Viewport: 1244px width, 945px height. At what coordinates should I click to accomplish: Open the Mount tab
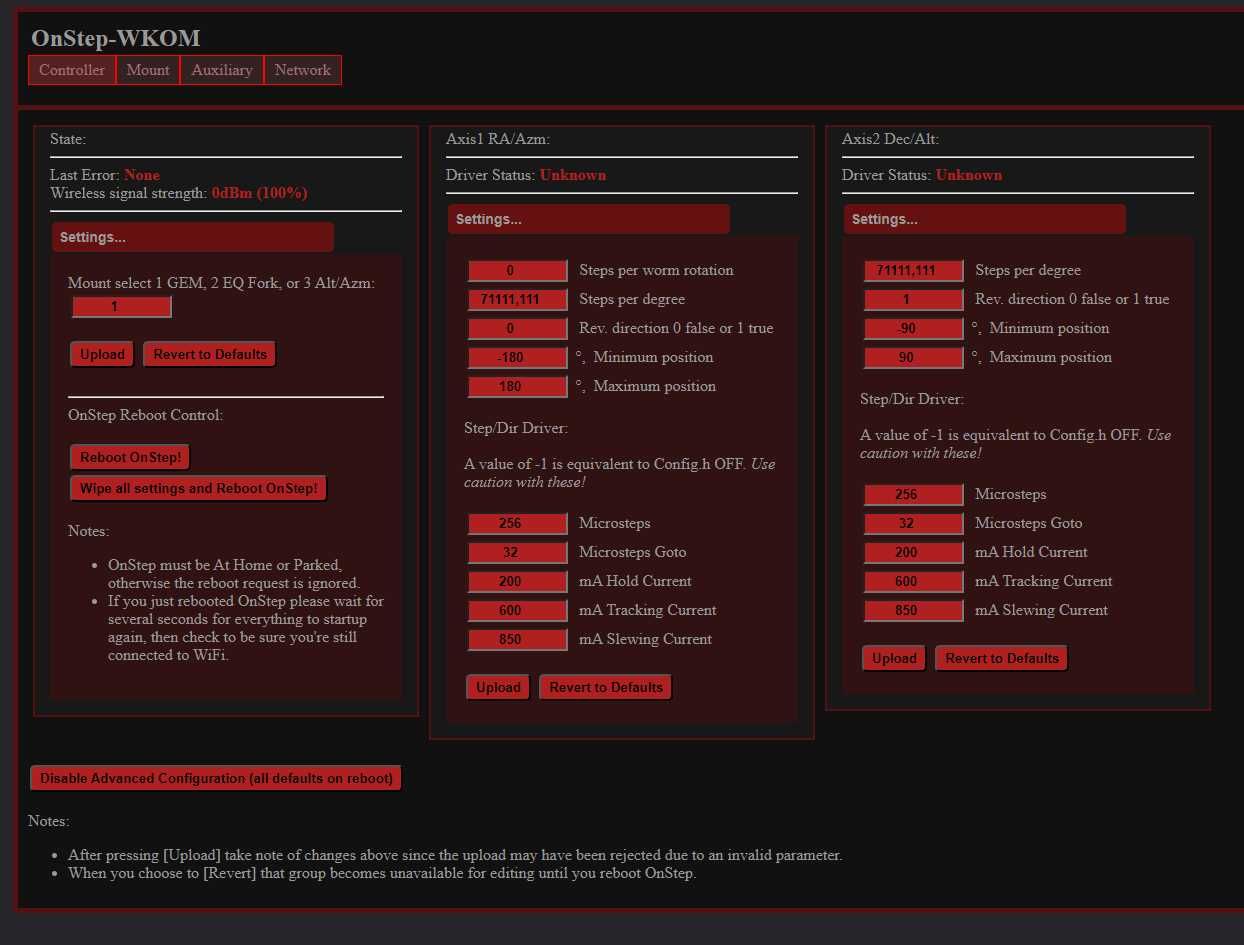point(148,70)
